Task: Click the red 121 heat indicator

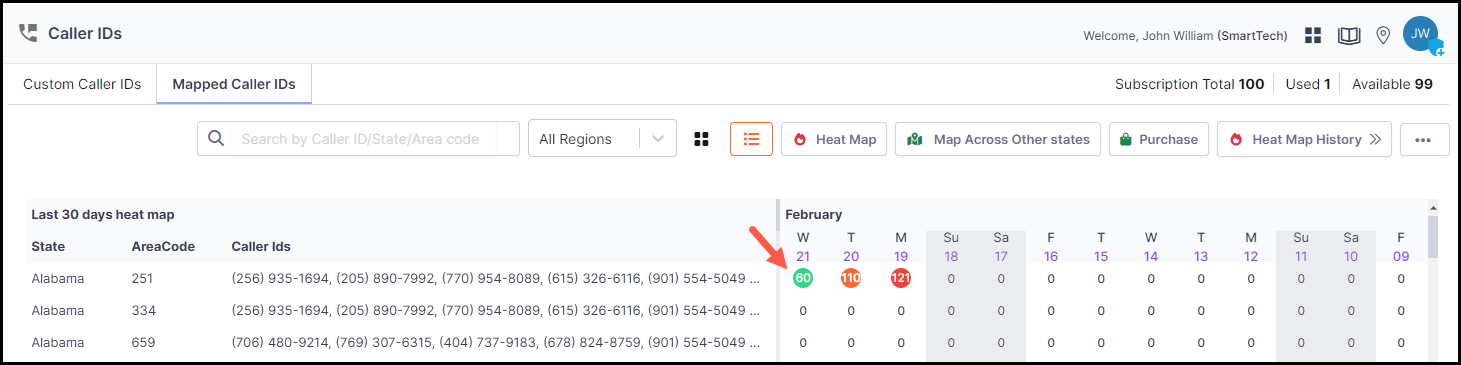Action: 901,278
